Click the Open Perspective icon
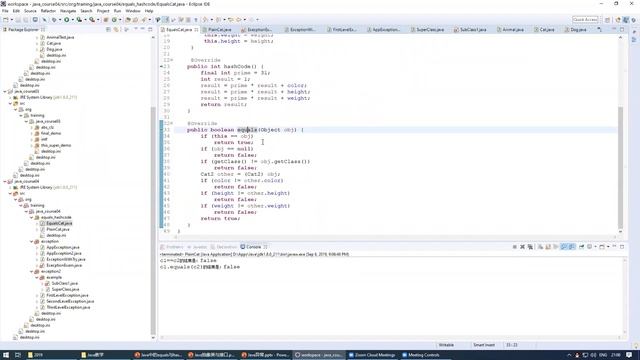Viewport: 640px width, 360px height. pos(607,20)
